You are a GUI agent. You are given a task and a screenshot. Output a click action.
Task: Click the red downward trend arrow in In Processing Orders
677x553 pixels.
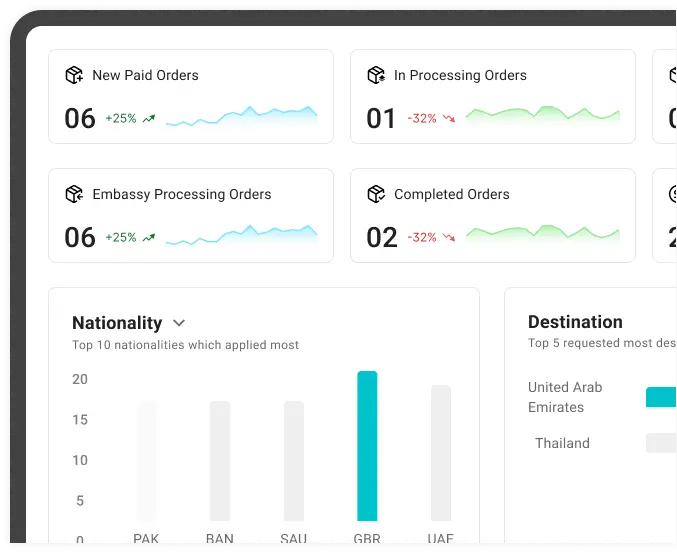[x=449, y=118]
